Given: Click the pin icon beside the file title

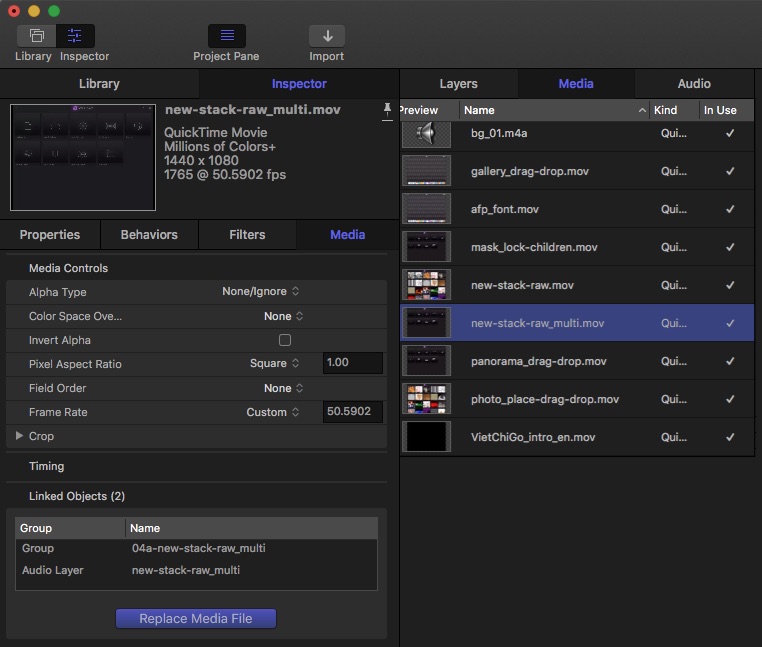Looking at the screenshot, I should [387, 110].
